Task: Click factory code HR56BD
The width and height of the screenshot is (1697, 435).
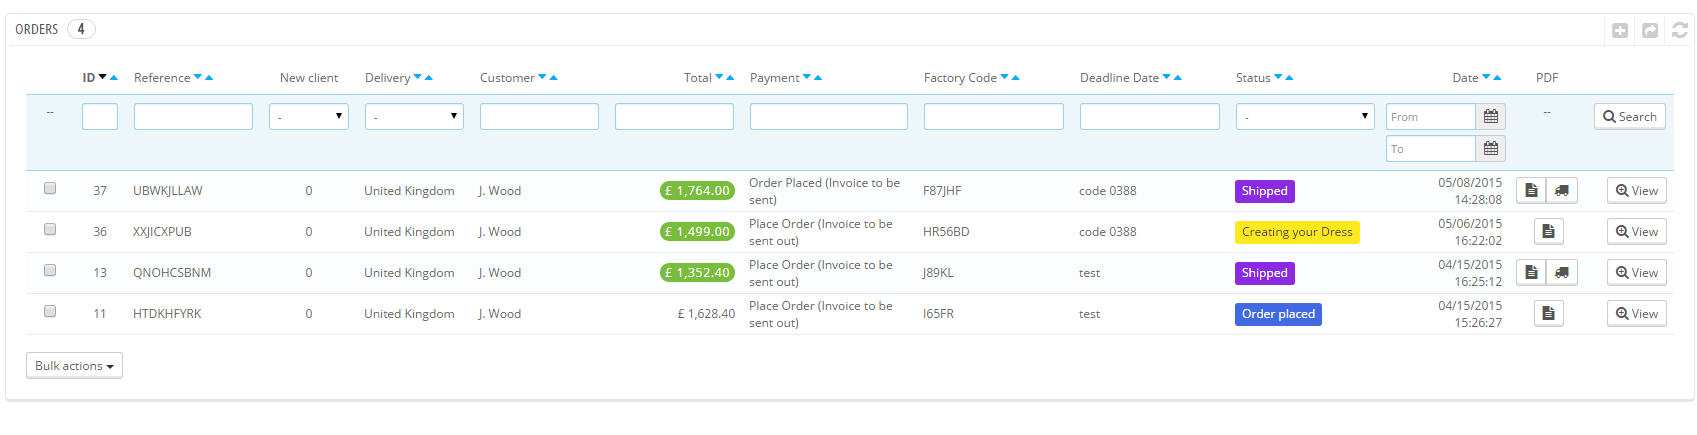Action: [946, 232]
